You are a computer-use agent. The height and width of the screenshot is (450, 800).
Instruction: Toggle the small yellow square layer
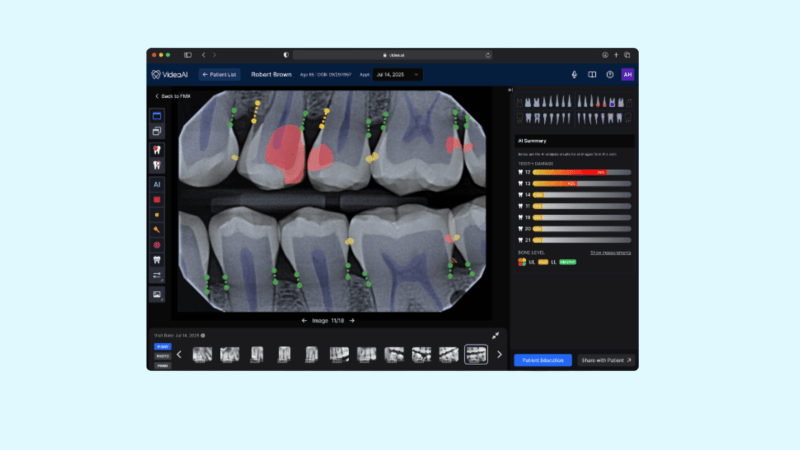click(x=157, y=215)
